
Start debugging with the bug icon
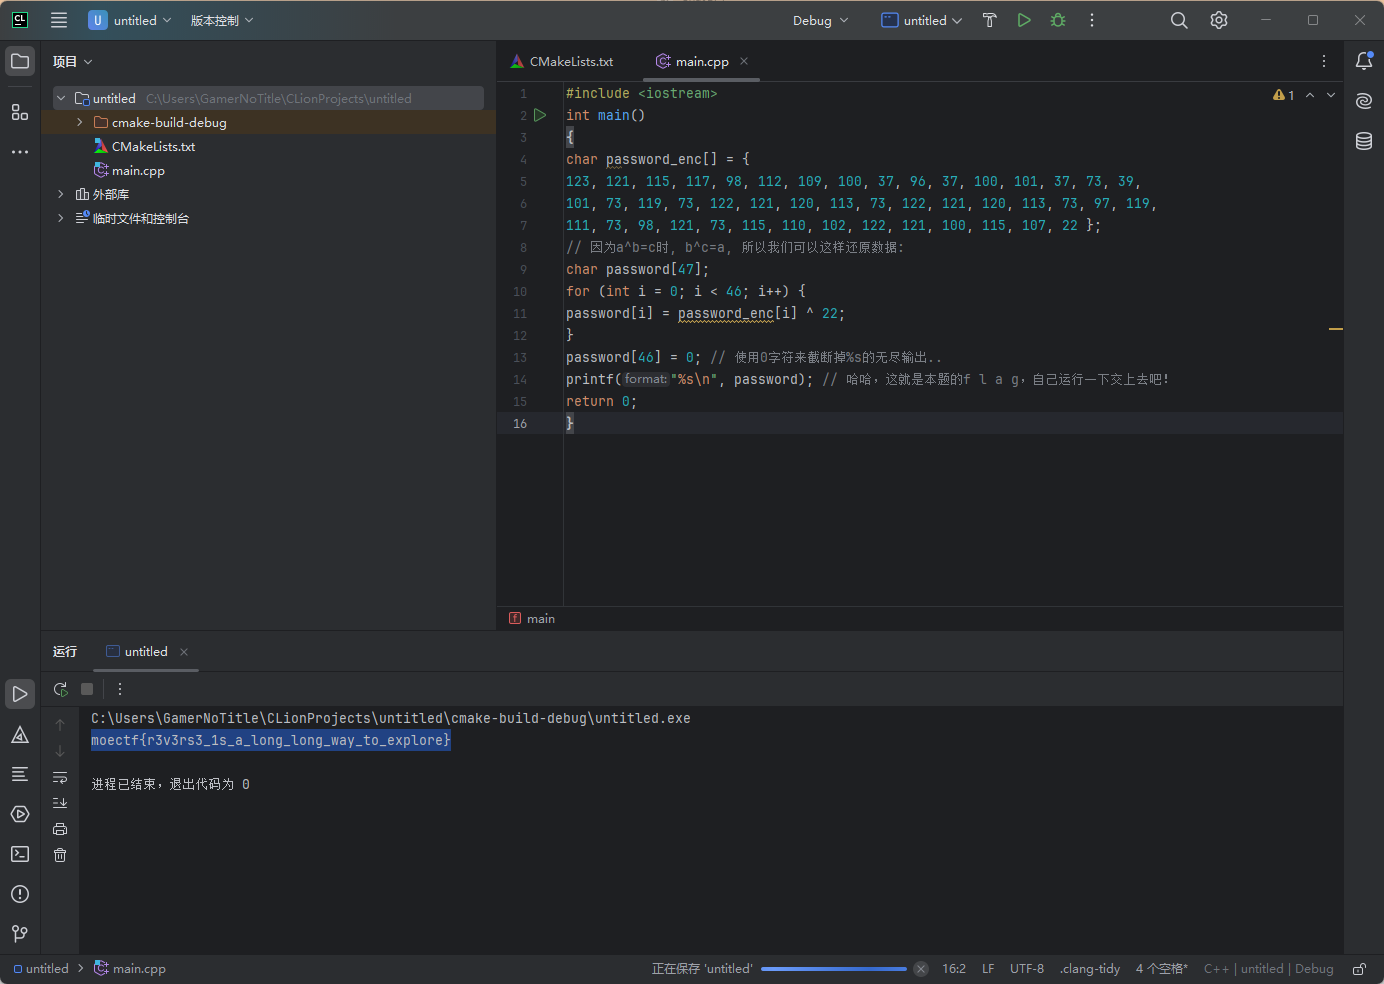(x=1058, y=20)
